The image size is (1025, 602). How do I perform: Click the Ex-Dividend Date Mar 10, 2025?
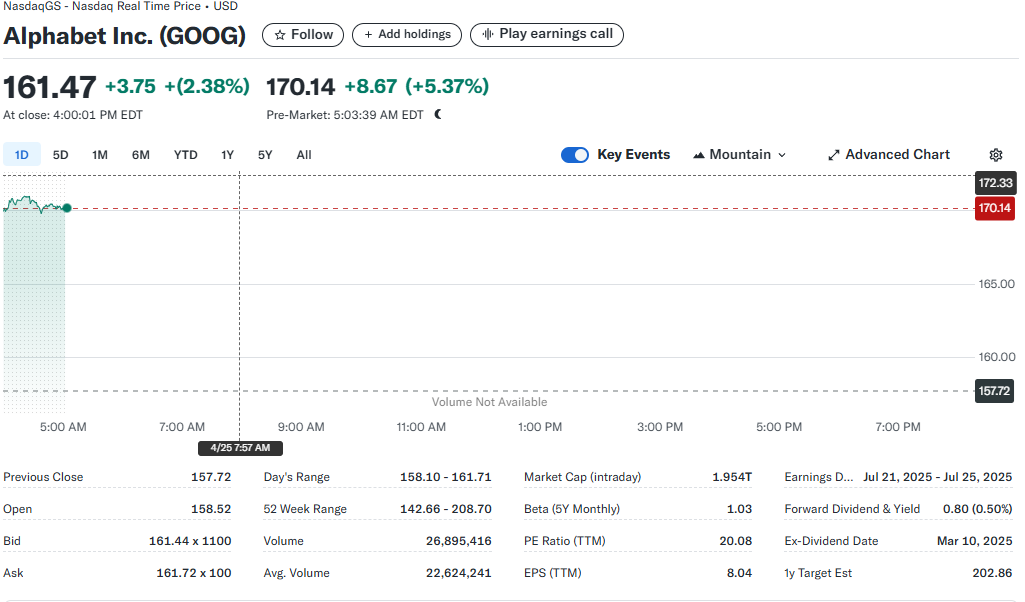(x=975, y=541)
